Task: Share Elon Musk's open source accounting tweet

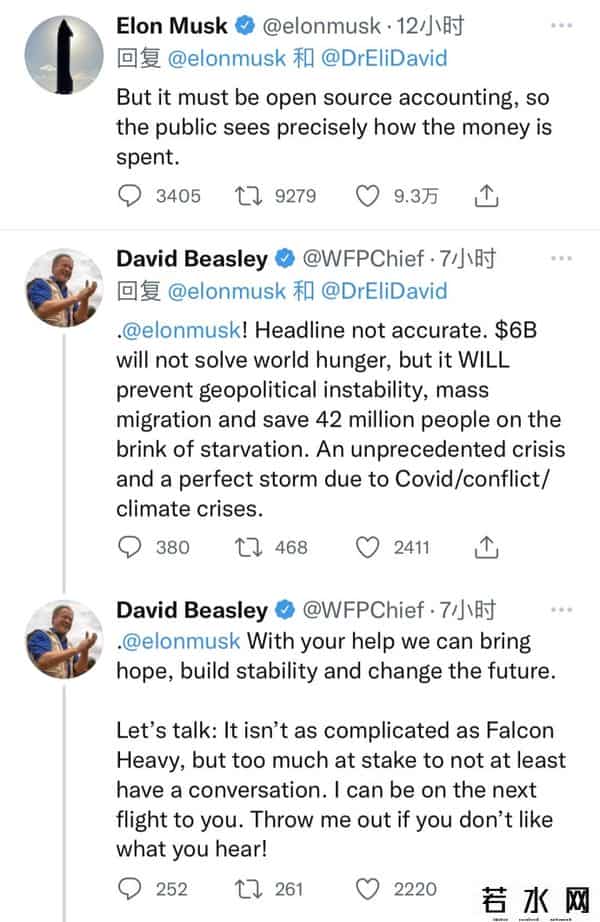Action: (x=486, y=196)
